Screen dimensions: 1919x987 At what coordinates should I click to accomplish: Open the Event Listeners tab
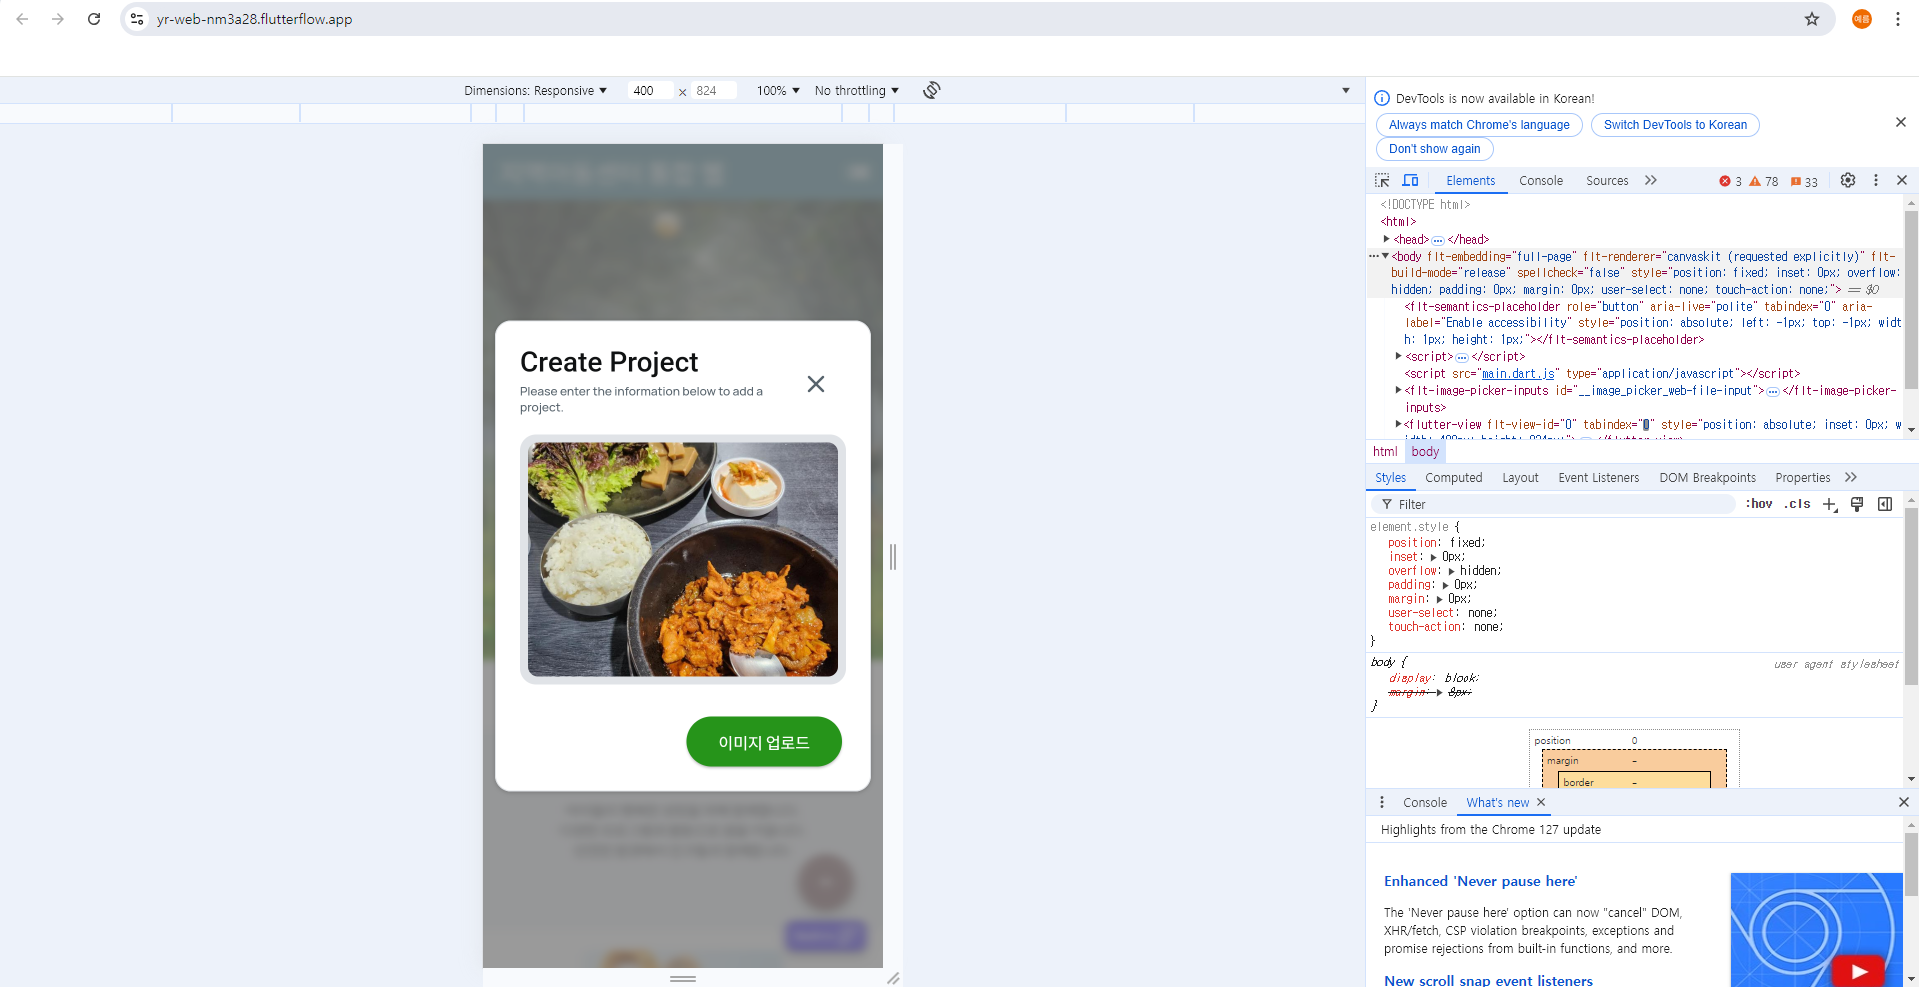point(1598,478)
